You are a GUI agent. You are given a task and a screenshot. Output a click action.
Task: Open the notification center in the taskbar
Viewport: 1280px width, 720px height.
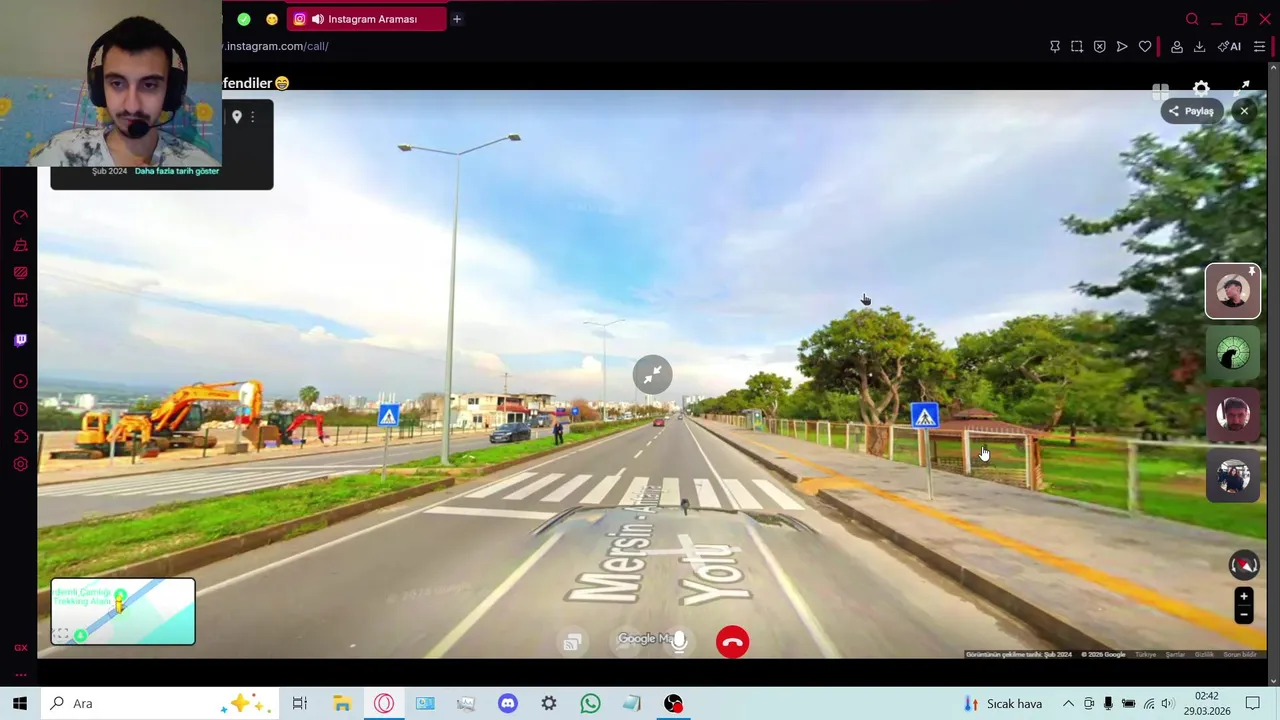pos(1253,704)
